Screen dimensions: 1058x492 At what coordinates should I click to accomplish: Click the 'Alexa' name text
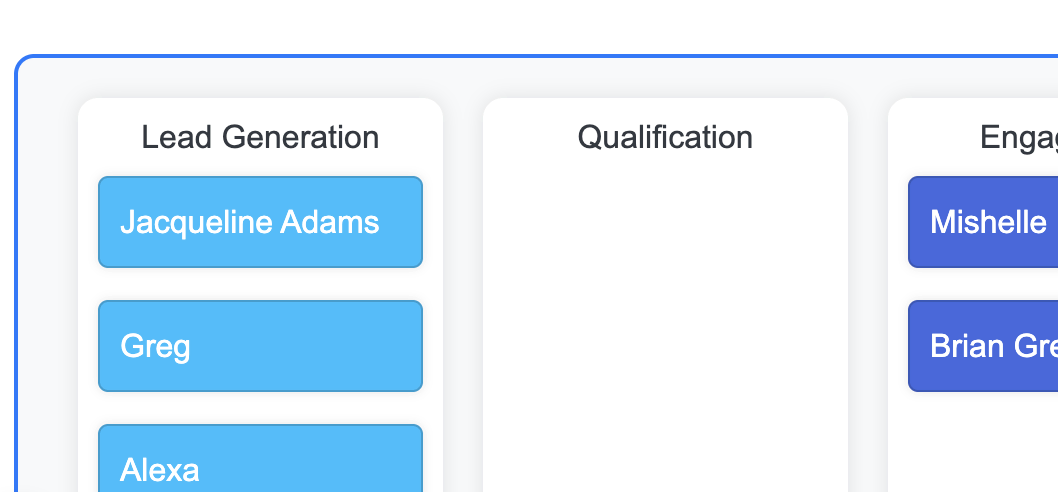160,469
